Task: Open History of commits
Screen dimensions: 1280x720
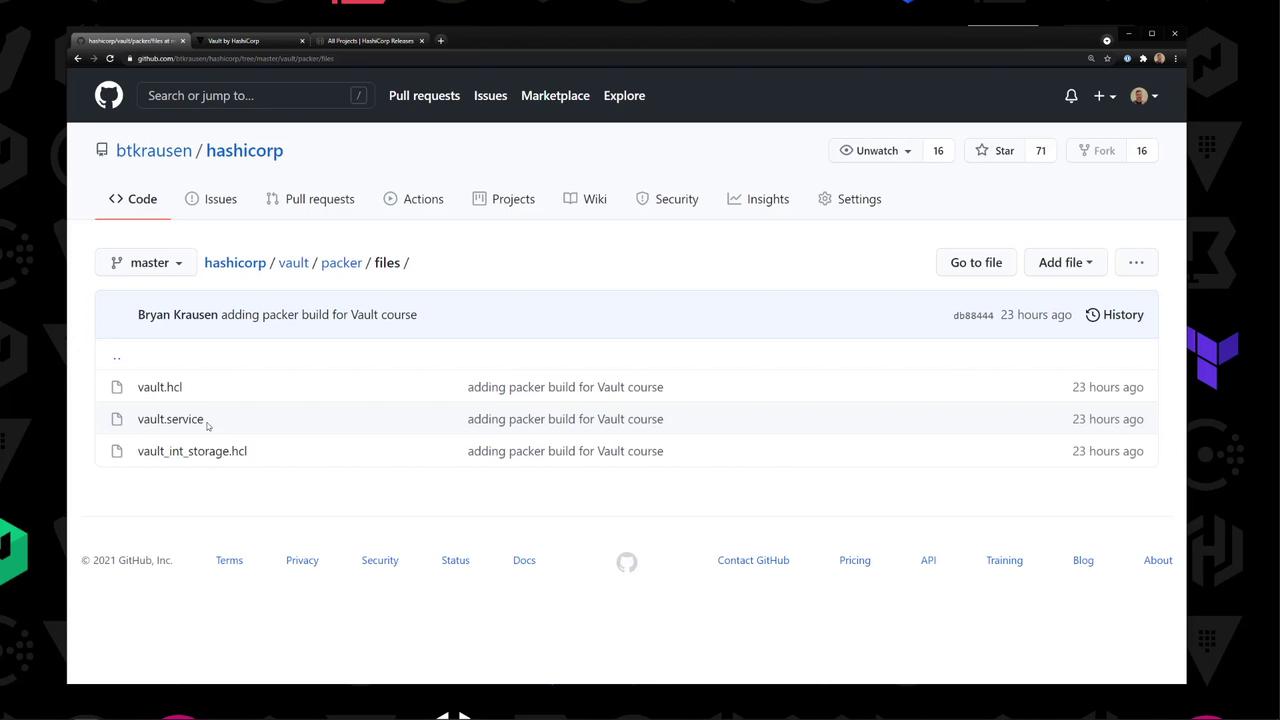Action: [1114, 314]
